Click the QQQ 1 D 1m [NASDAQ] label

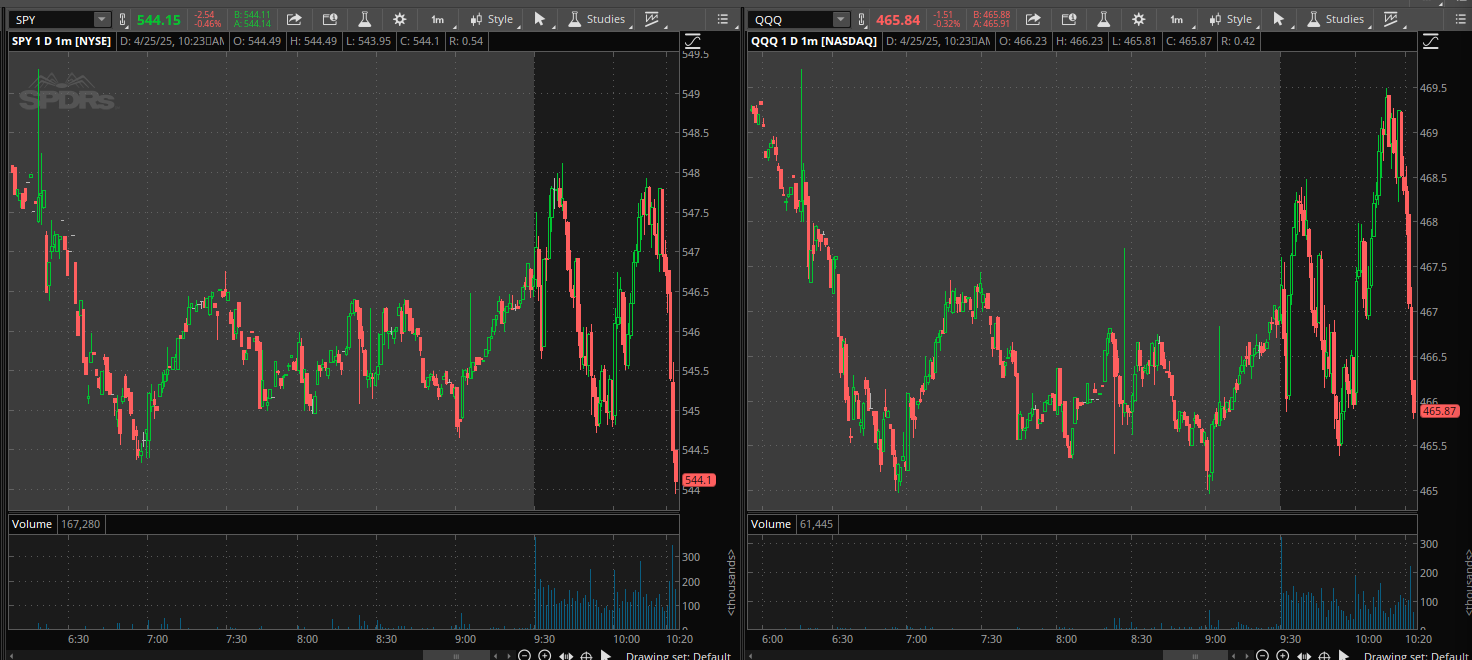tap(814, 41)
